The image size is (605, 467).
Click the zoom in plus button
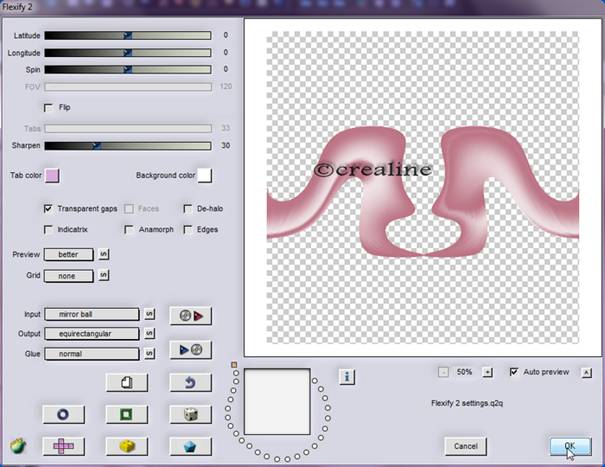point(488,372)
